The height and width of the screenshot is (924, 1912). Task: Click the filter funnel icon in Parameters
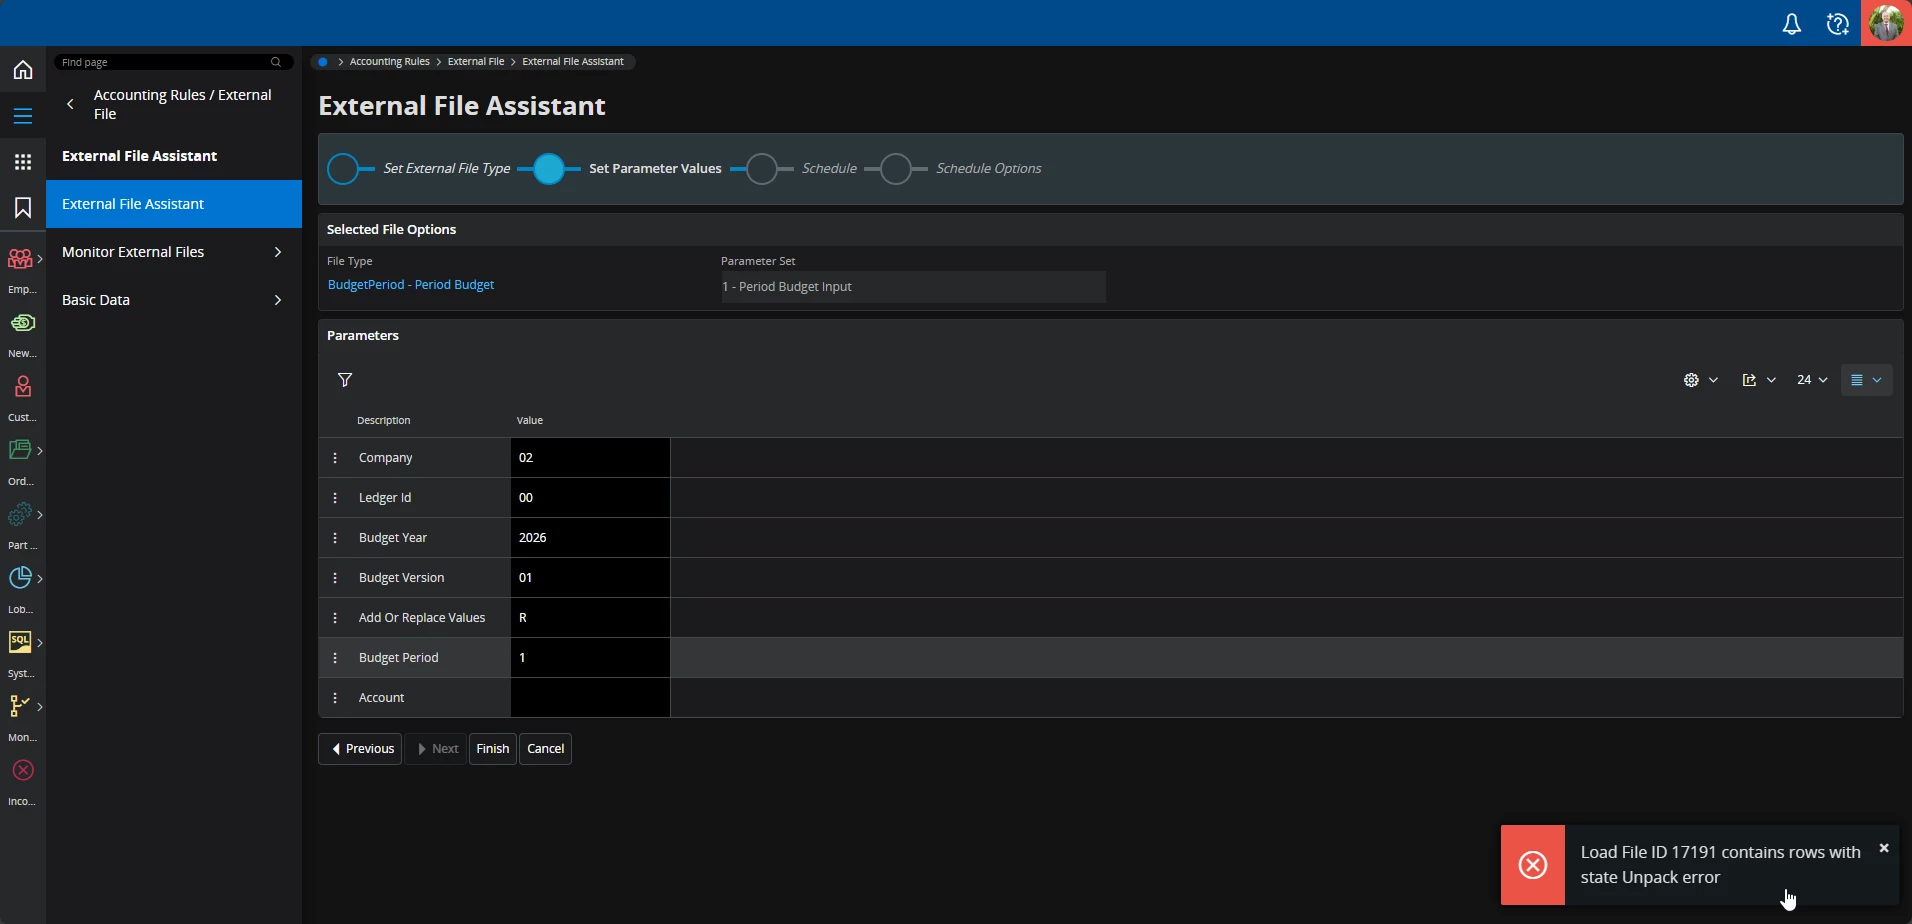tap(345, 380)
